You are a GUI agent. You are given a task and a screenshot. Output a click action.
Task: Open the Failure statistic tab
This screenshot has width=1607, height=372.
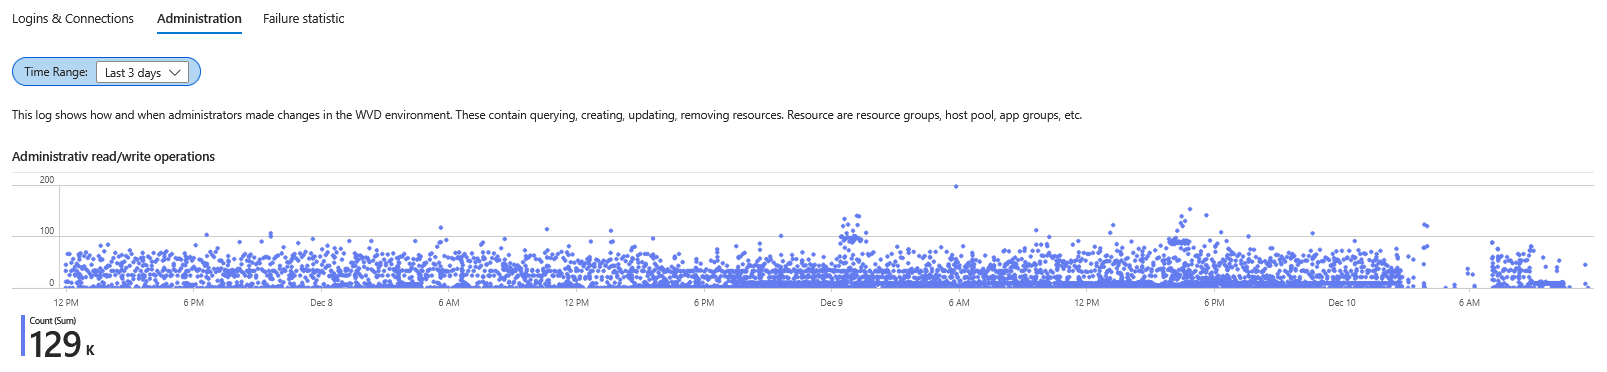[303, 19]
